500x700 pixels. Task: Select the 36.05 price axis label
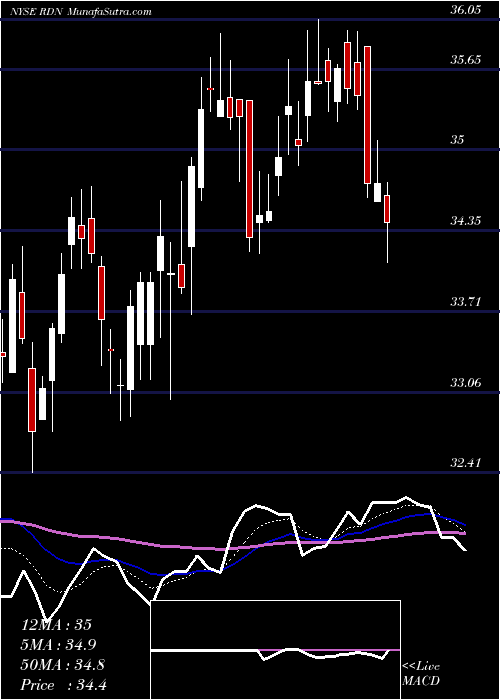465,10
